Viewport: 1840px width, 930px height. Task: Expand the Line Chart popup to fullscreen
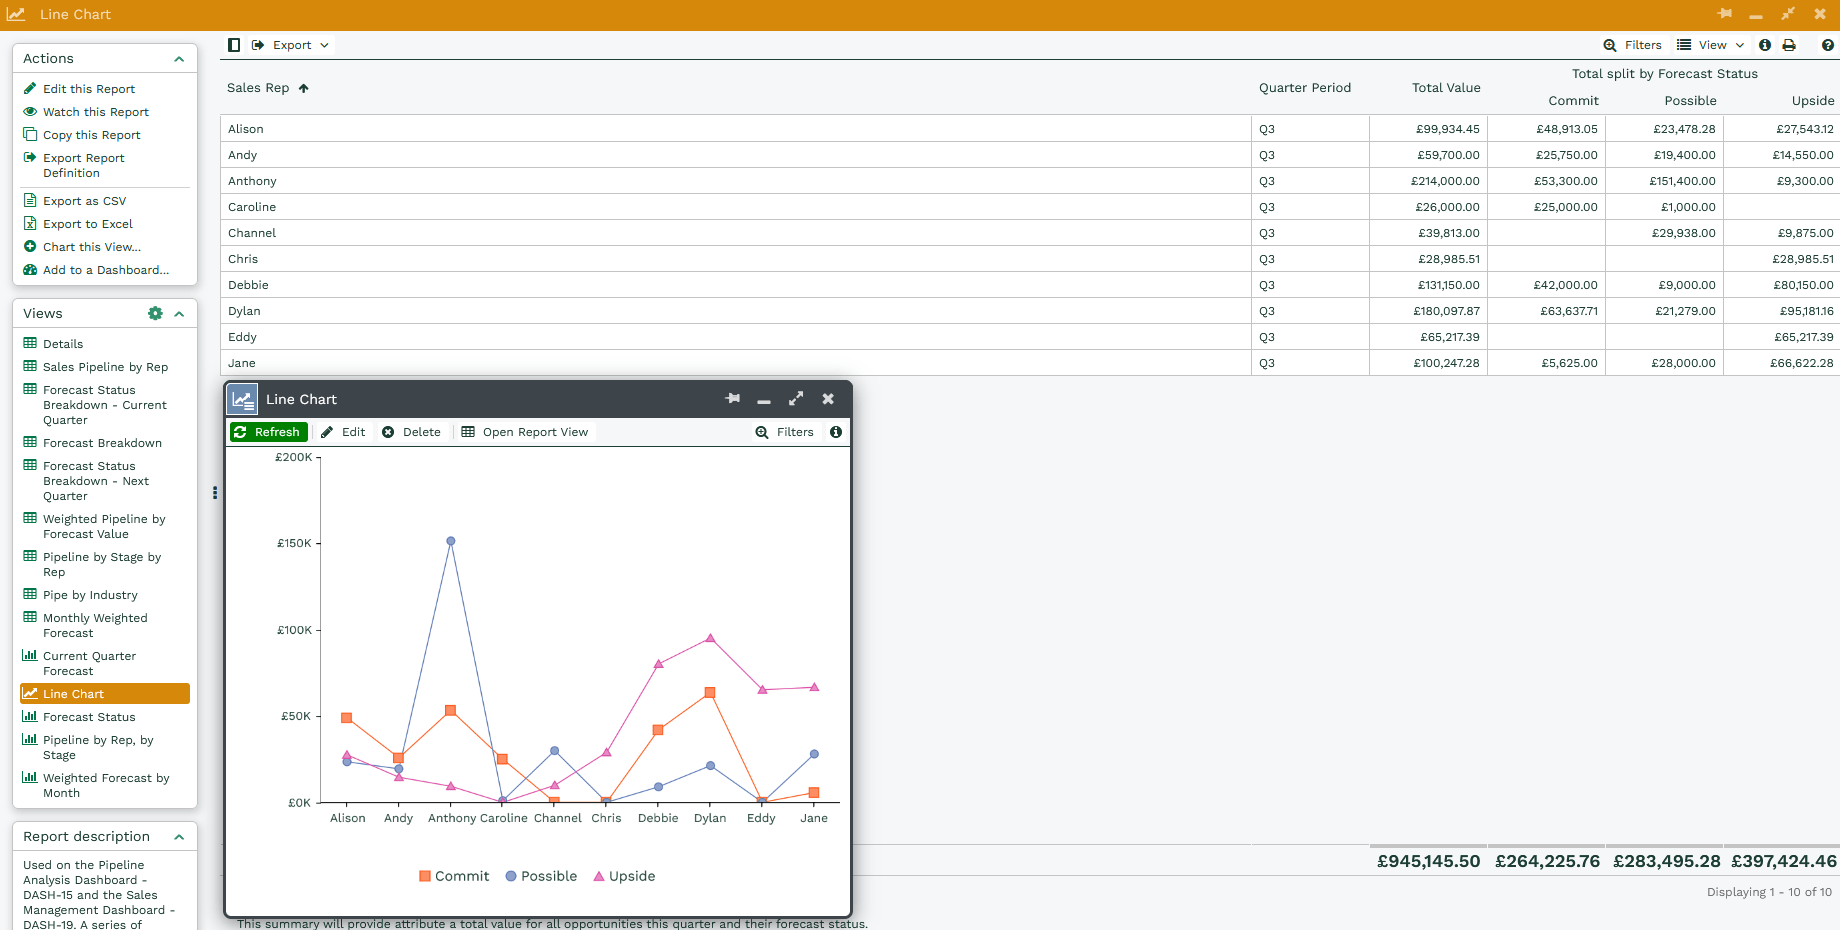[x=796, y=399]
